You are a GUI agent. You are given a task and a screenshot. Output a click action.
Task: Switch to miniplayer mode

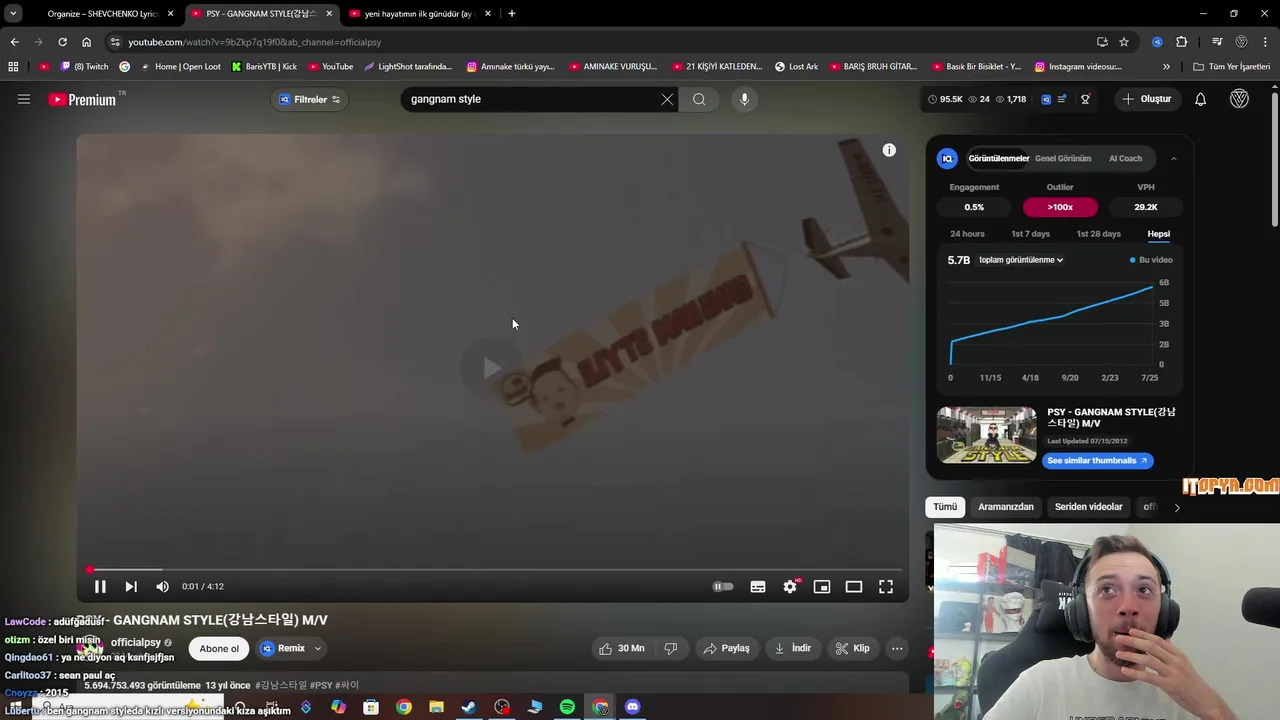(822, 587)
